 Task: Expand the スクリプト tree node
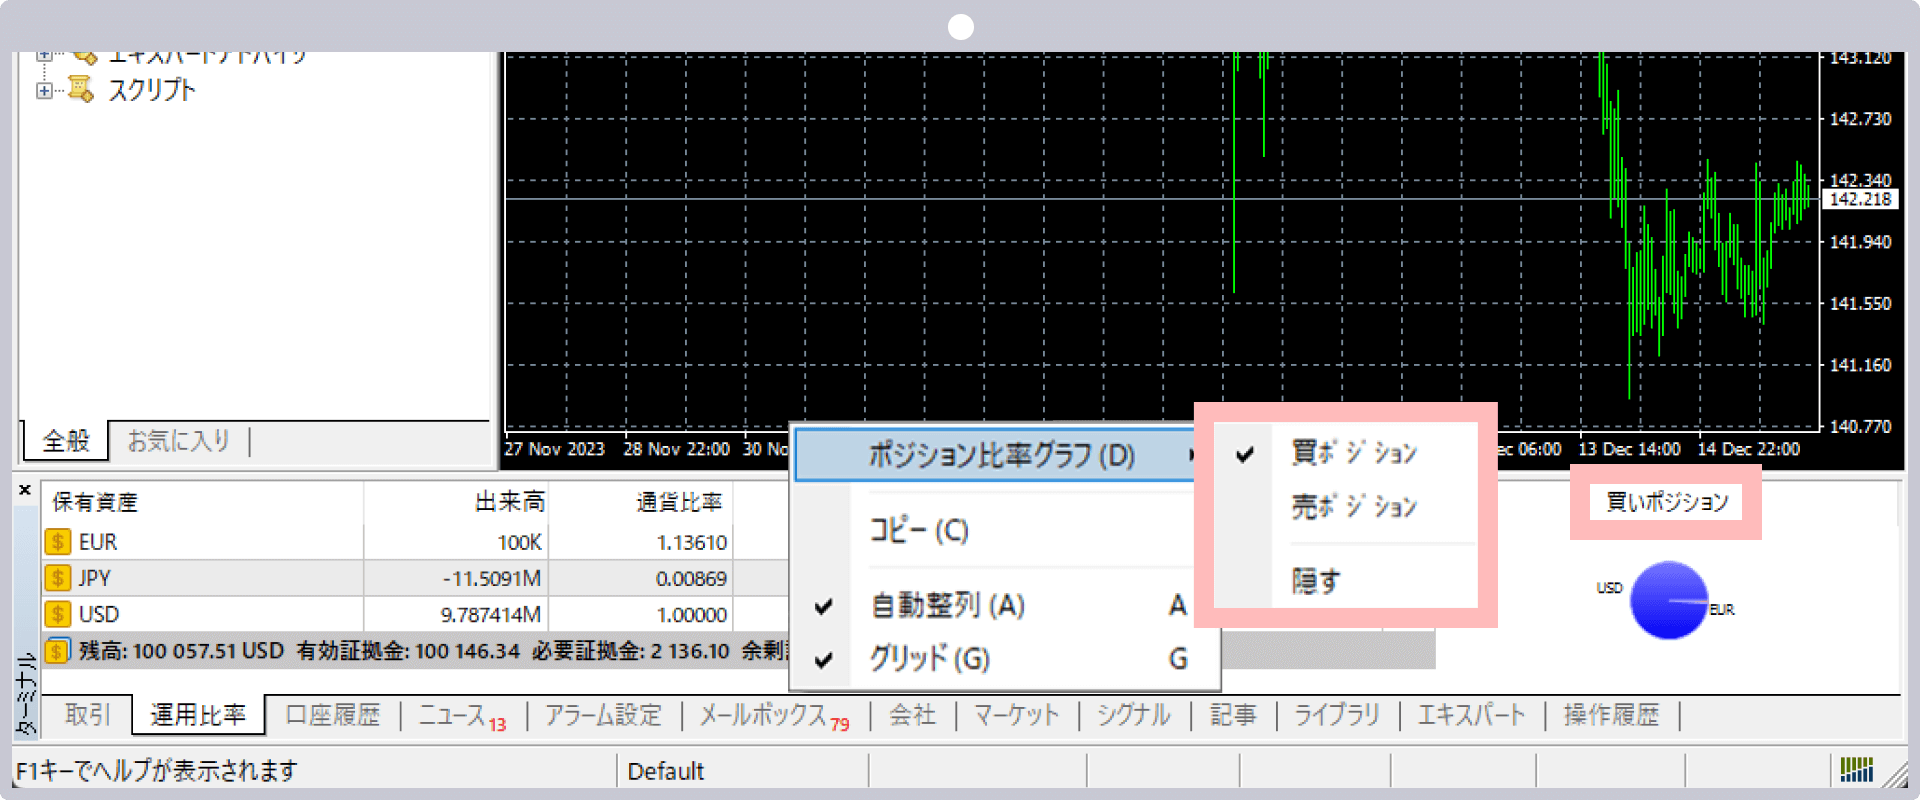(44, 90)
